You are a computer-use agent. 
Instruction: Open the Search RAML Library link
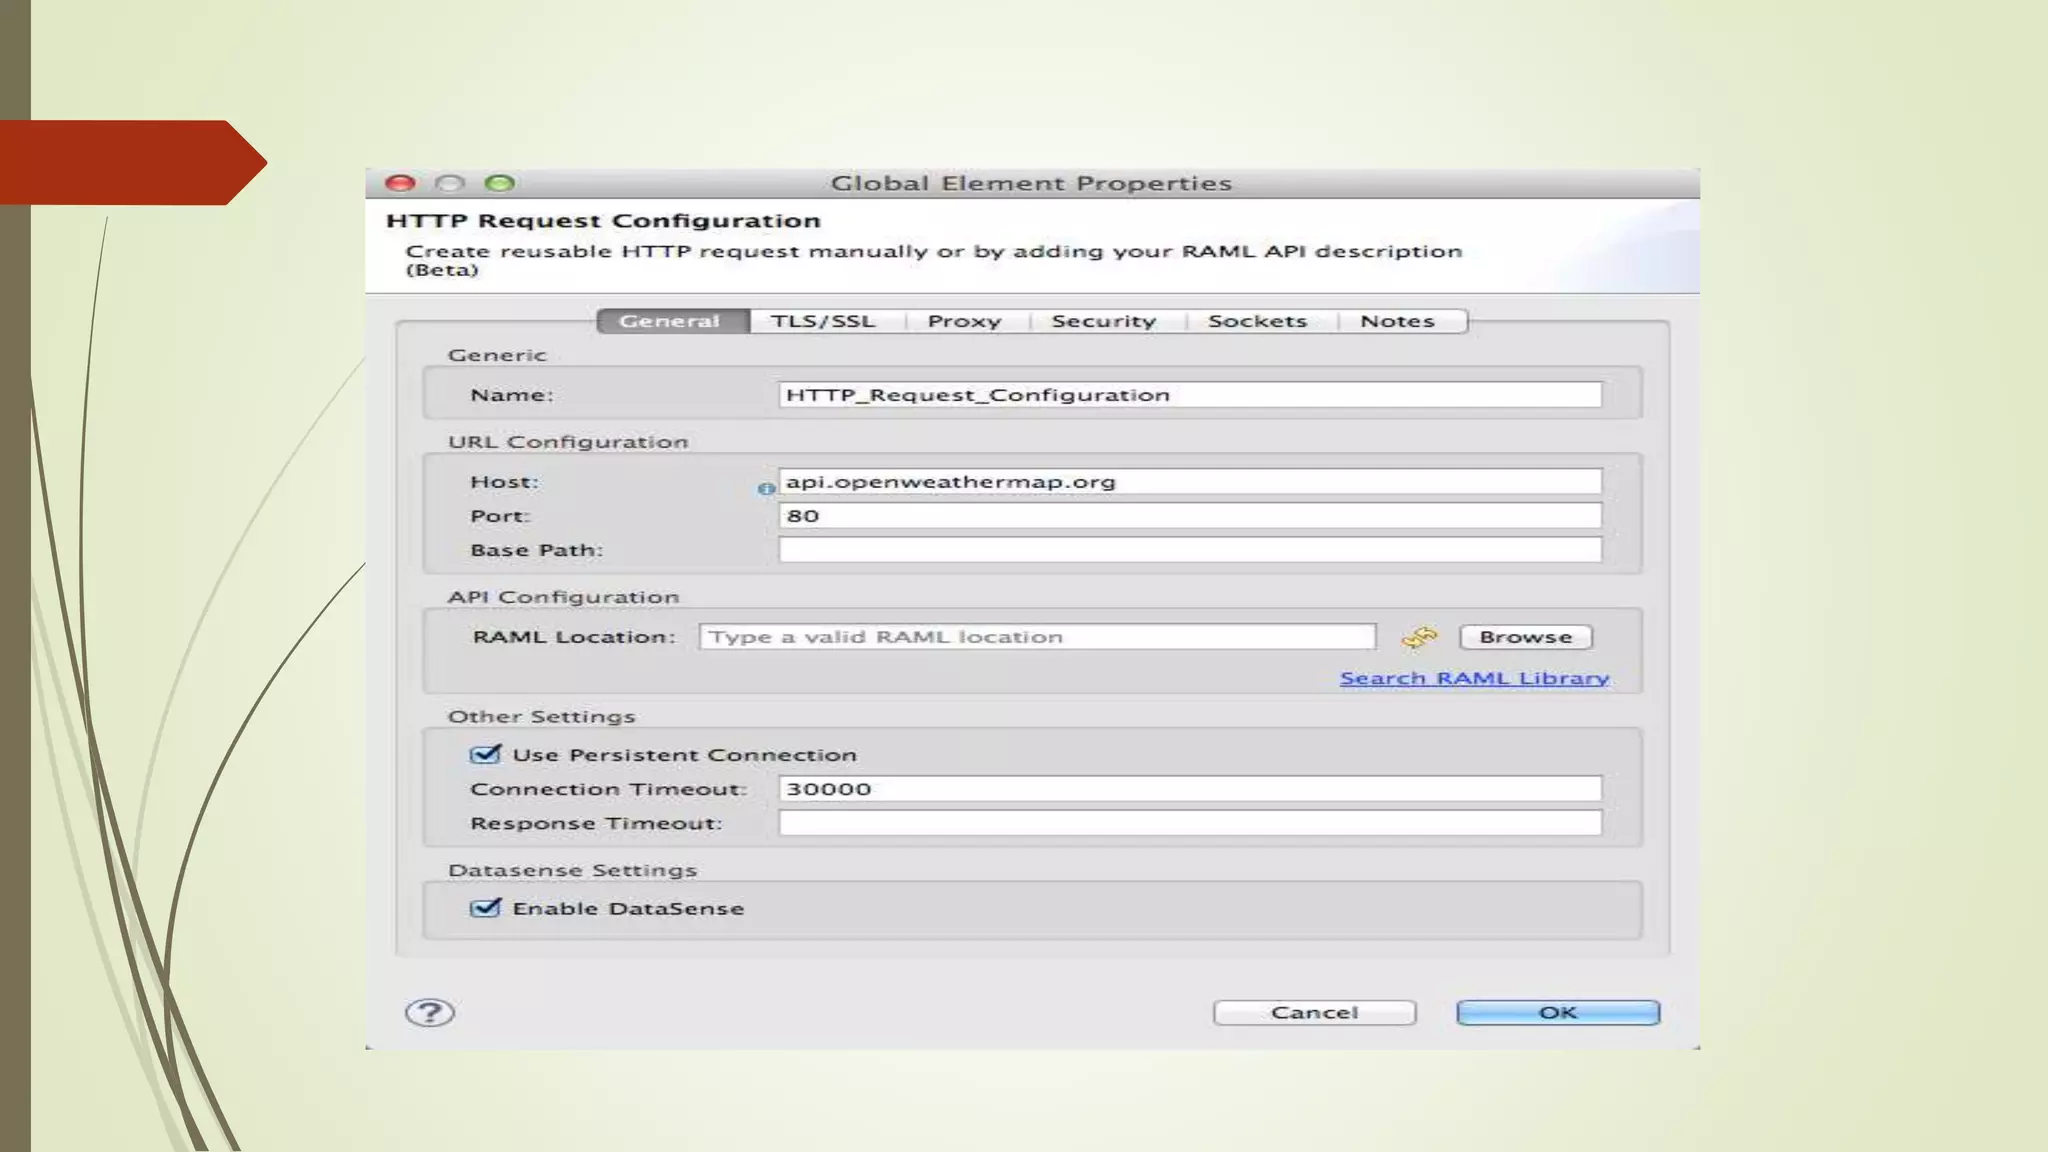(1474, 678)
